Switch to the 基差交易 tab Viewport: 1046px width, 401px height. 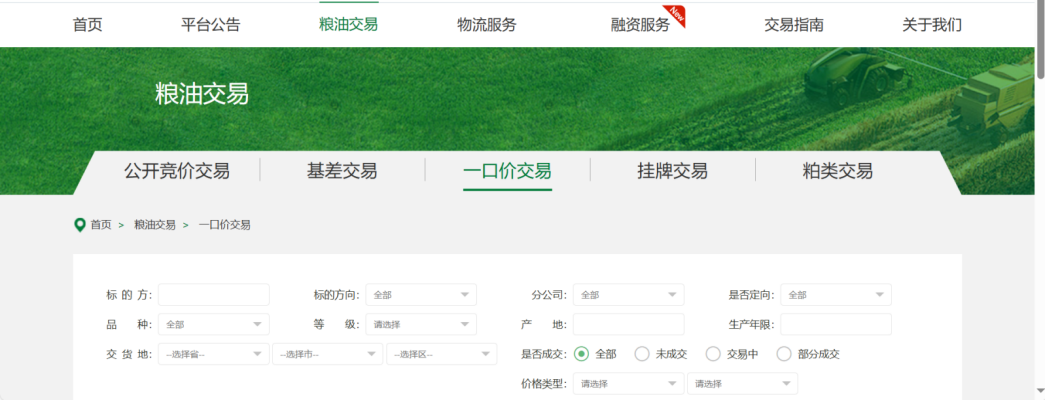tap(342, 171)
